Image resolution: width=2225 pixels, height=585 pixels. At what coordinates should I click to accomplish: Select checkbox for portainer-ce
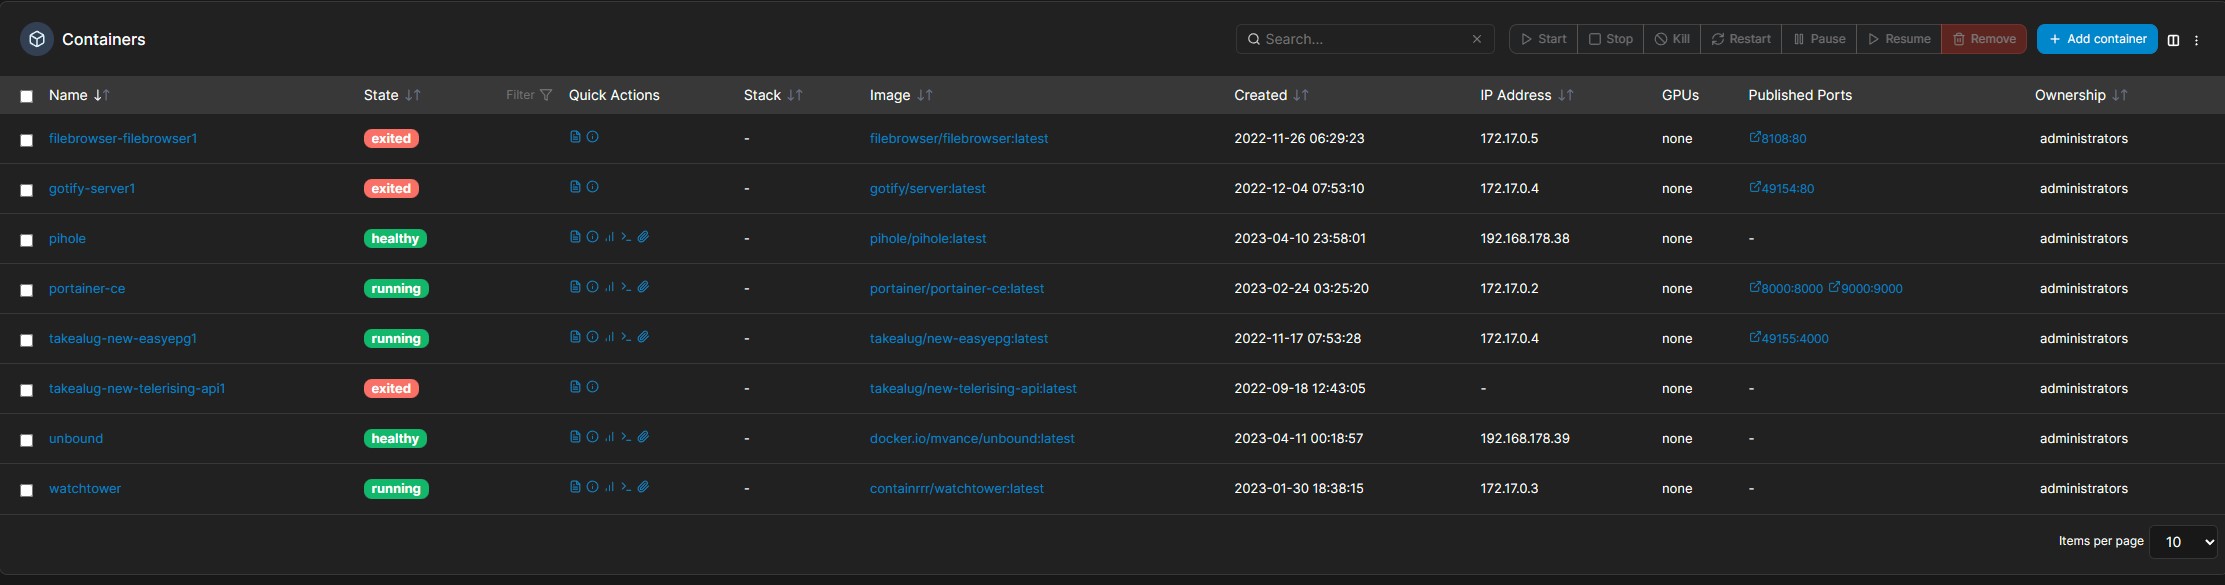click(27, 290)
